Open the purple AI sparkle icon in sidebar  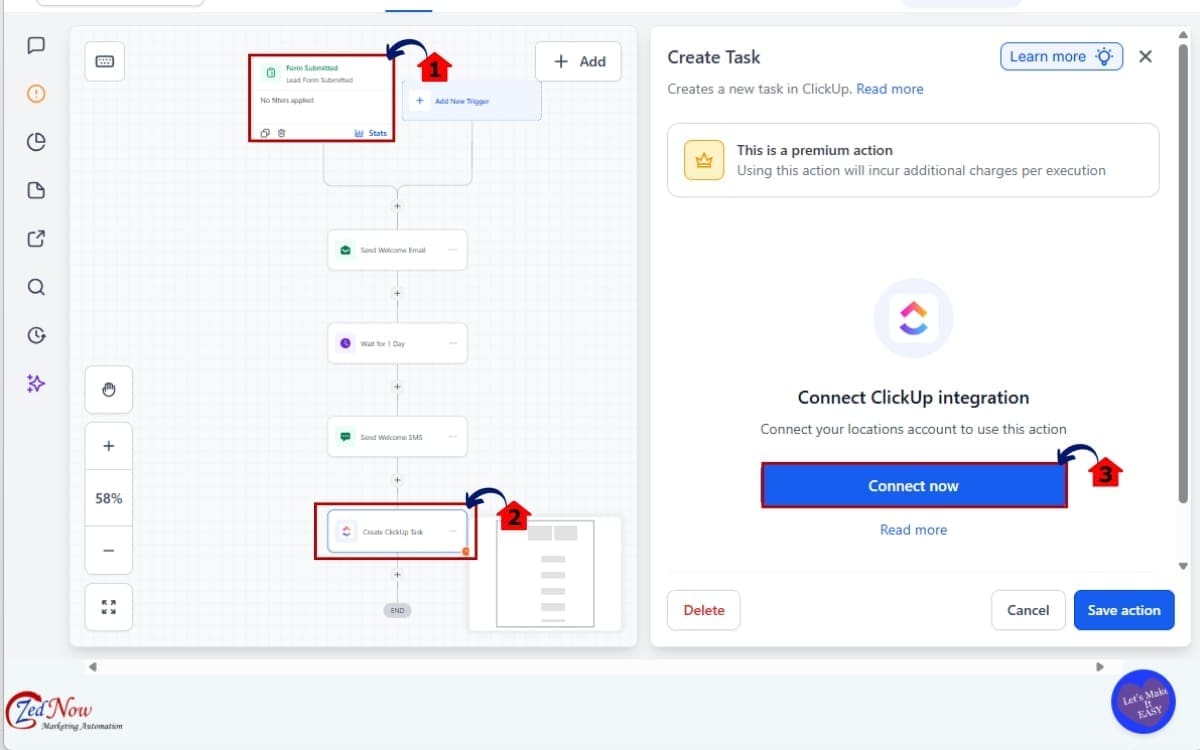[36, 383]
